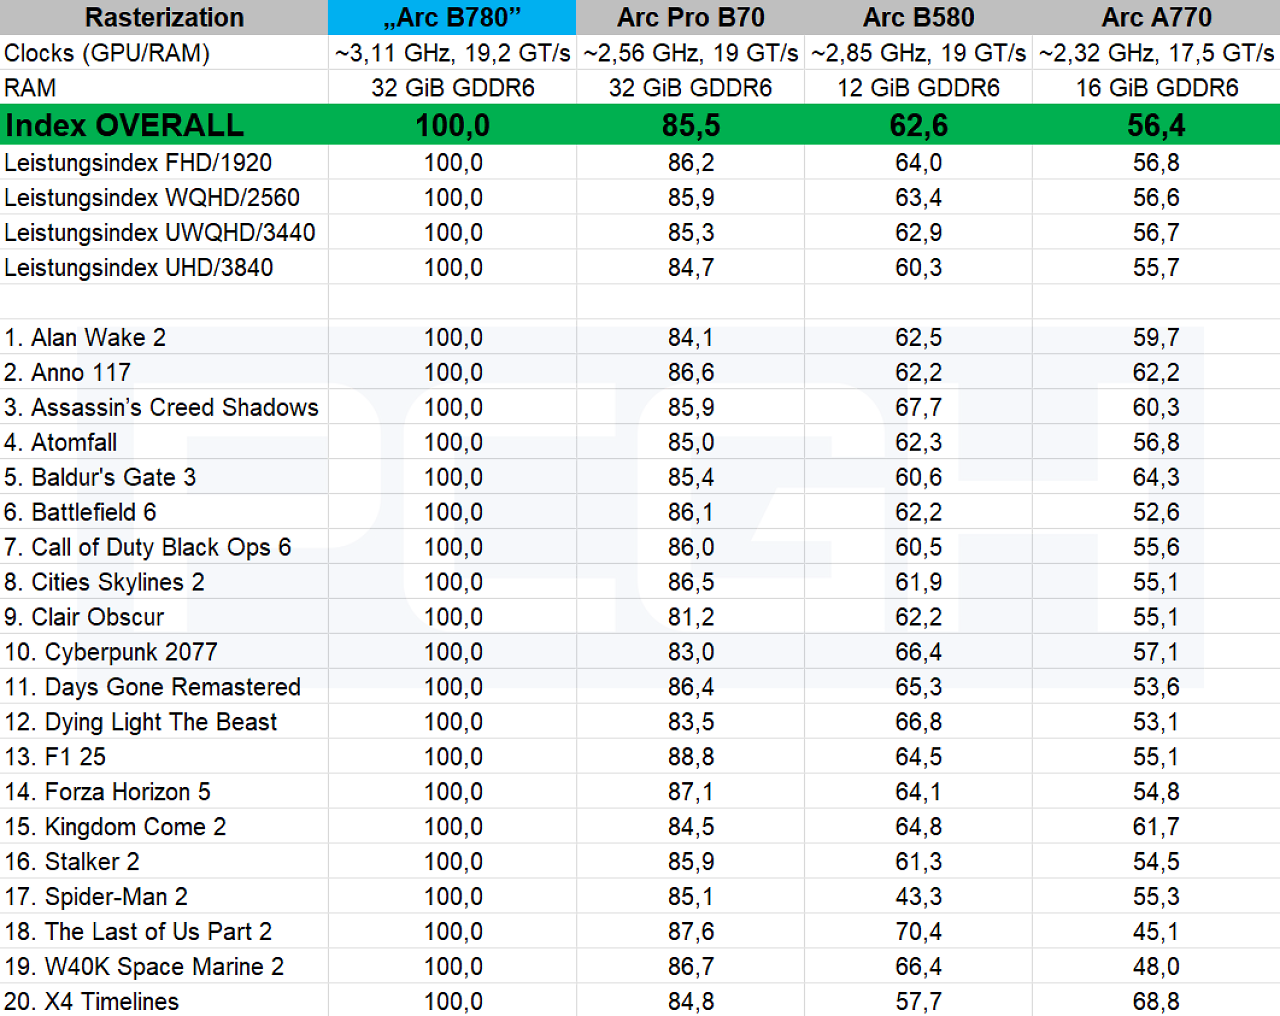
Task: Select the "4. Atomfall" row label
Action: tap(60, 443)
